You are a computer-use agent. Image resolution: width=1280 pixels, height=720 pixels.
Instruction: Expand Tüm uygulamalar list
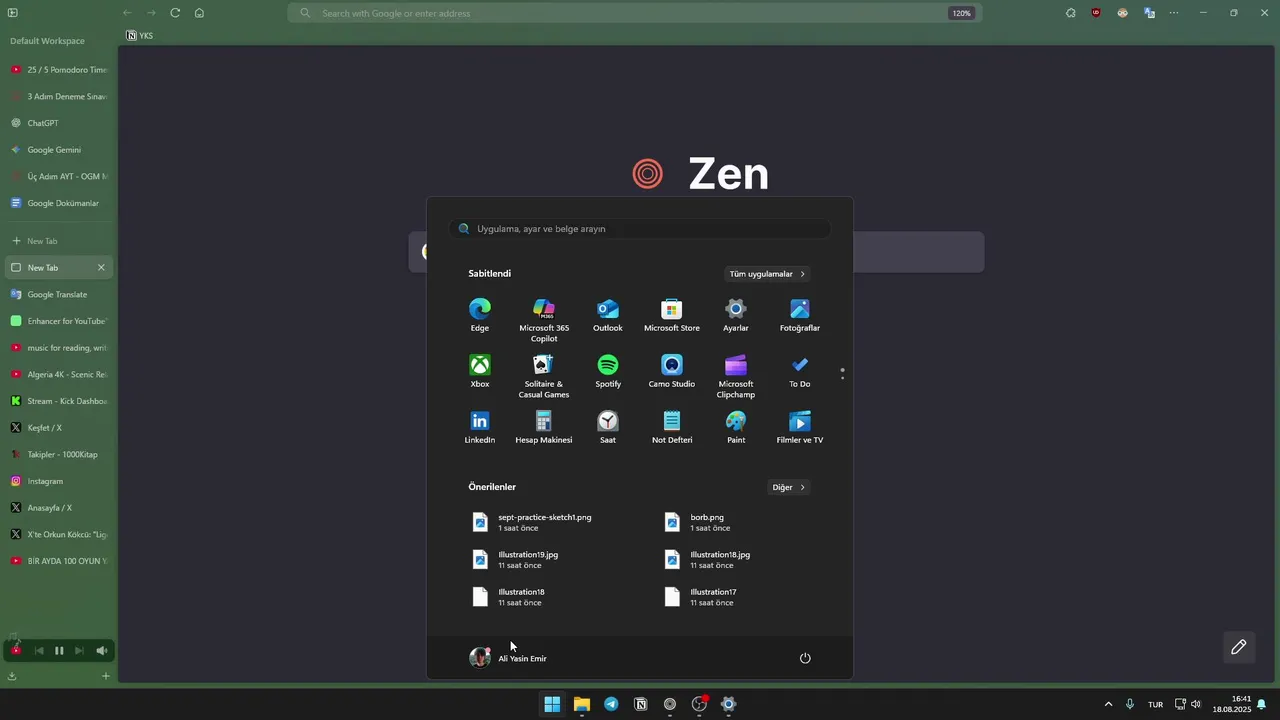click(767, 274)
